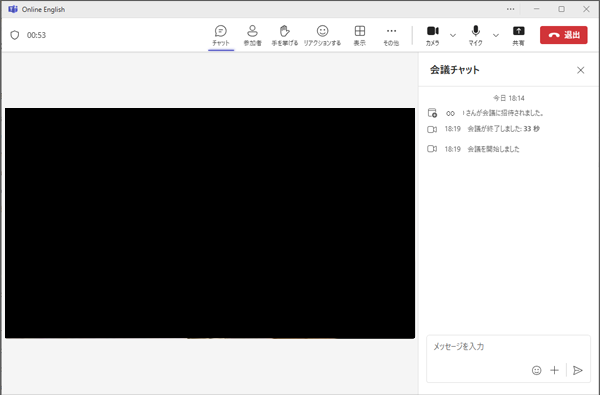The height and width of the screenshot is (395, 600).
Task: Click the 00:53 meeting timer
Action: pyautogui.click(x=36, y=35)
